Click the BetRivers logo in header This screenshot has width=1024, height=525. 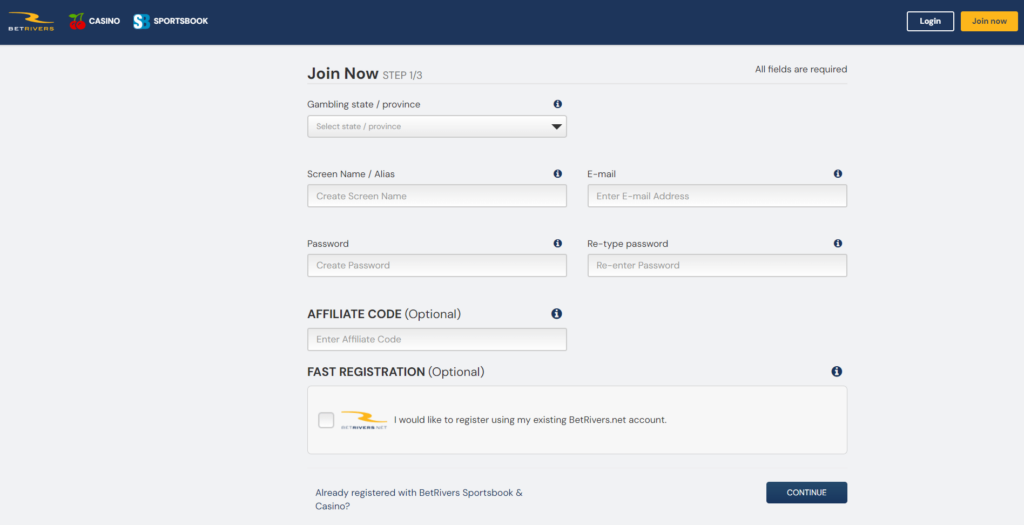[31, 21]
